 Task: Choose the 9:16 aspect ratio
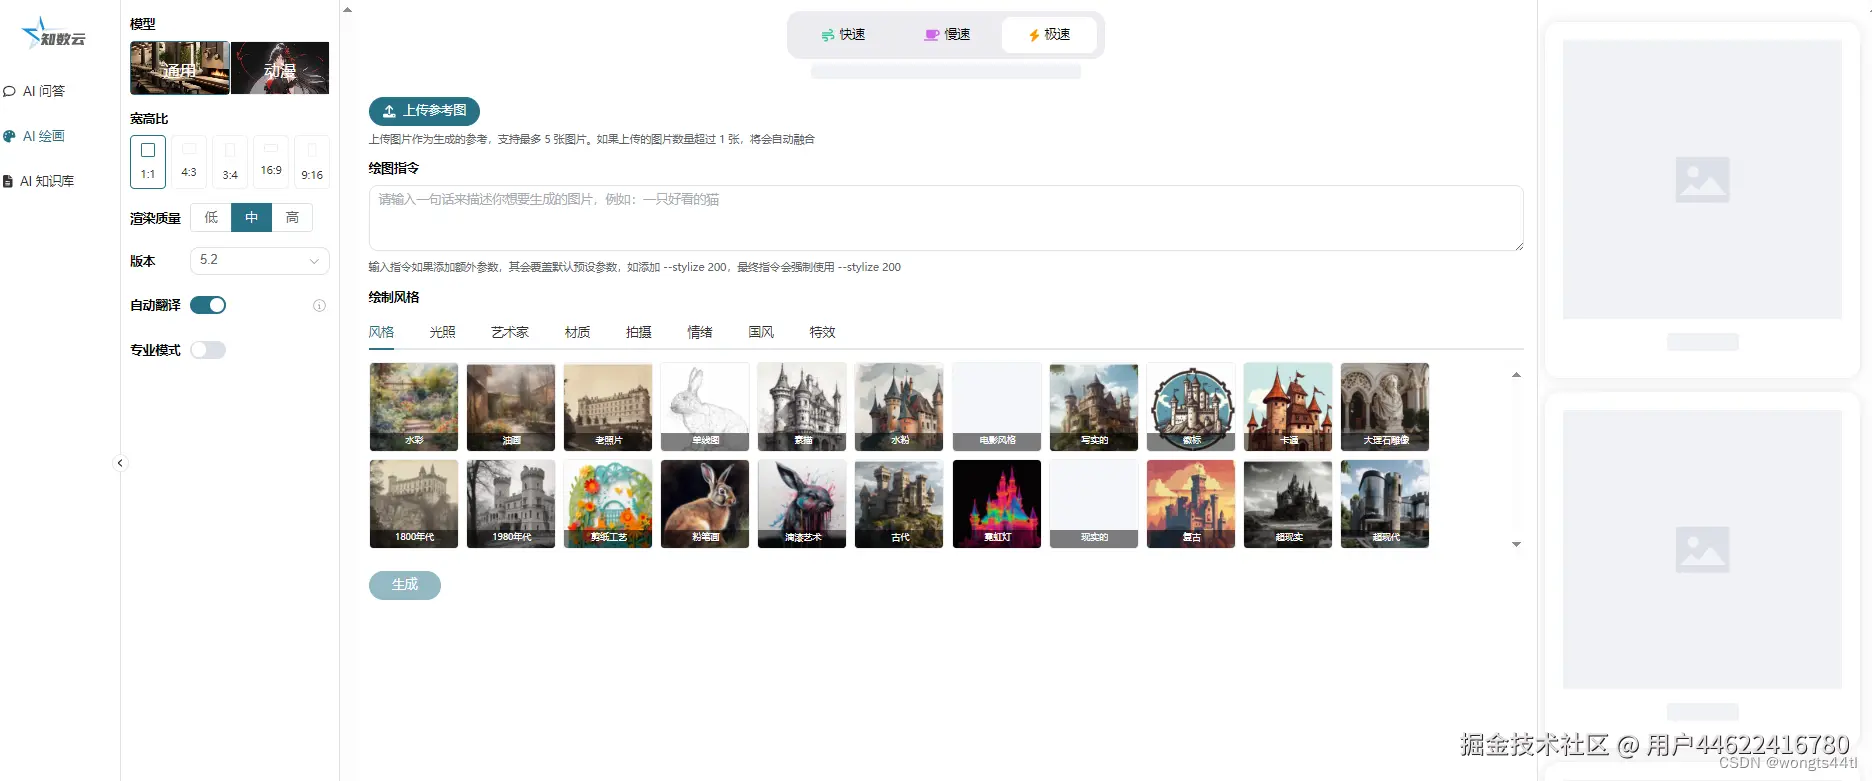pyautogui.click(x=312, y=161)
